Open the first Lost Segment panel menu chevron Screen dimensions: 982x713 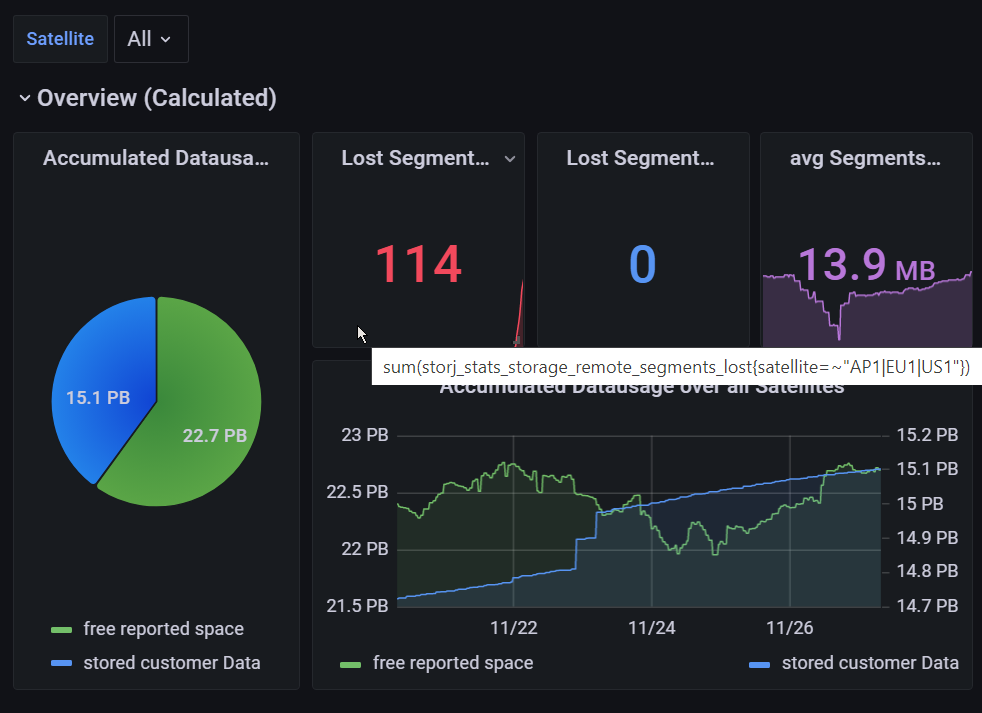(509, 159)
